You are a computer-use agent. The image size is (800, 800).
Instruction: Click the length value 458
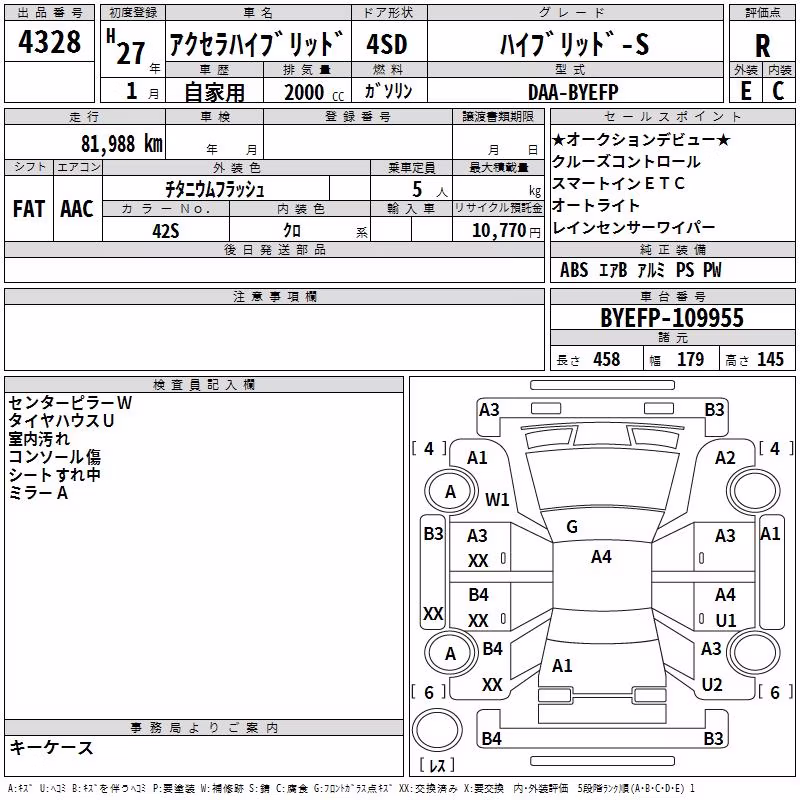tap(607, 359)
